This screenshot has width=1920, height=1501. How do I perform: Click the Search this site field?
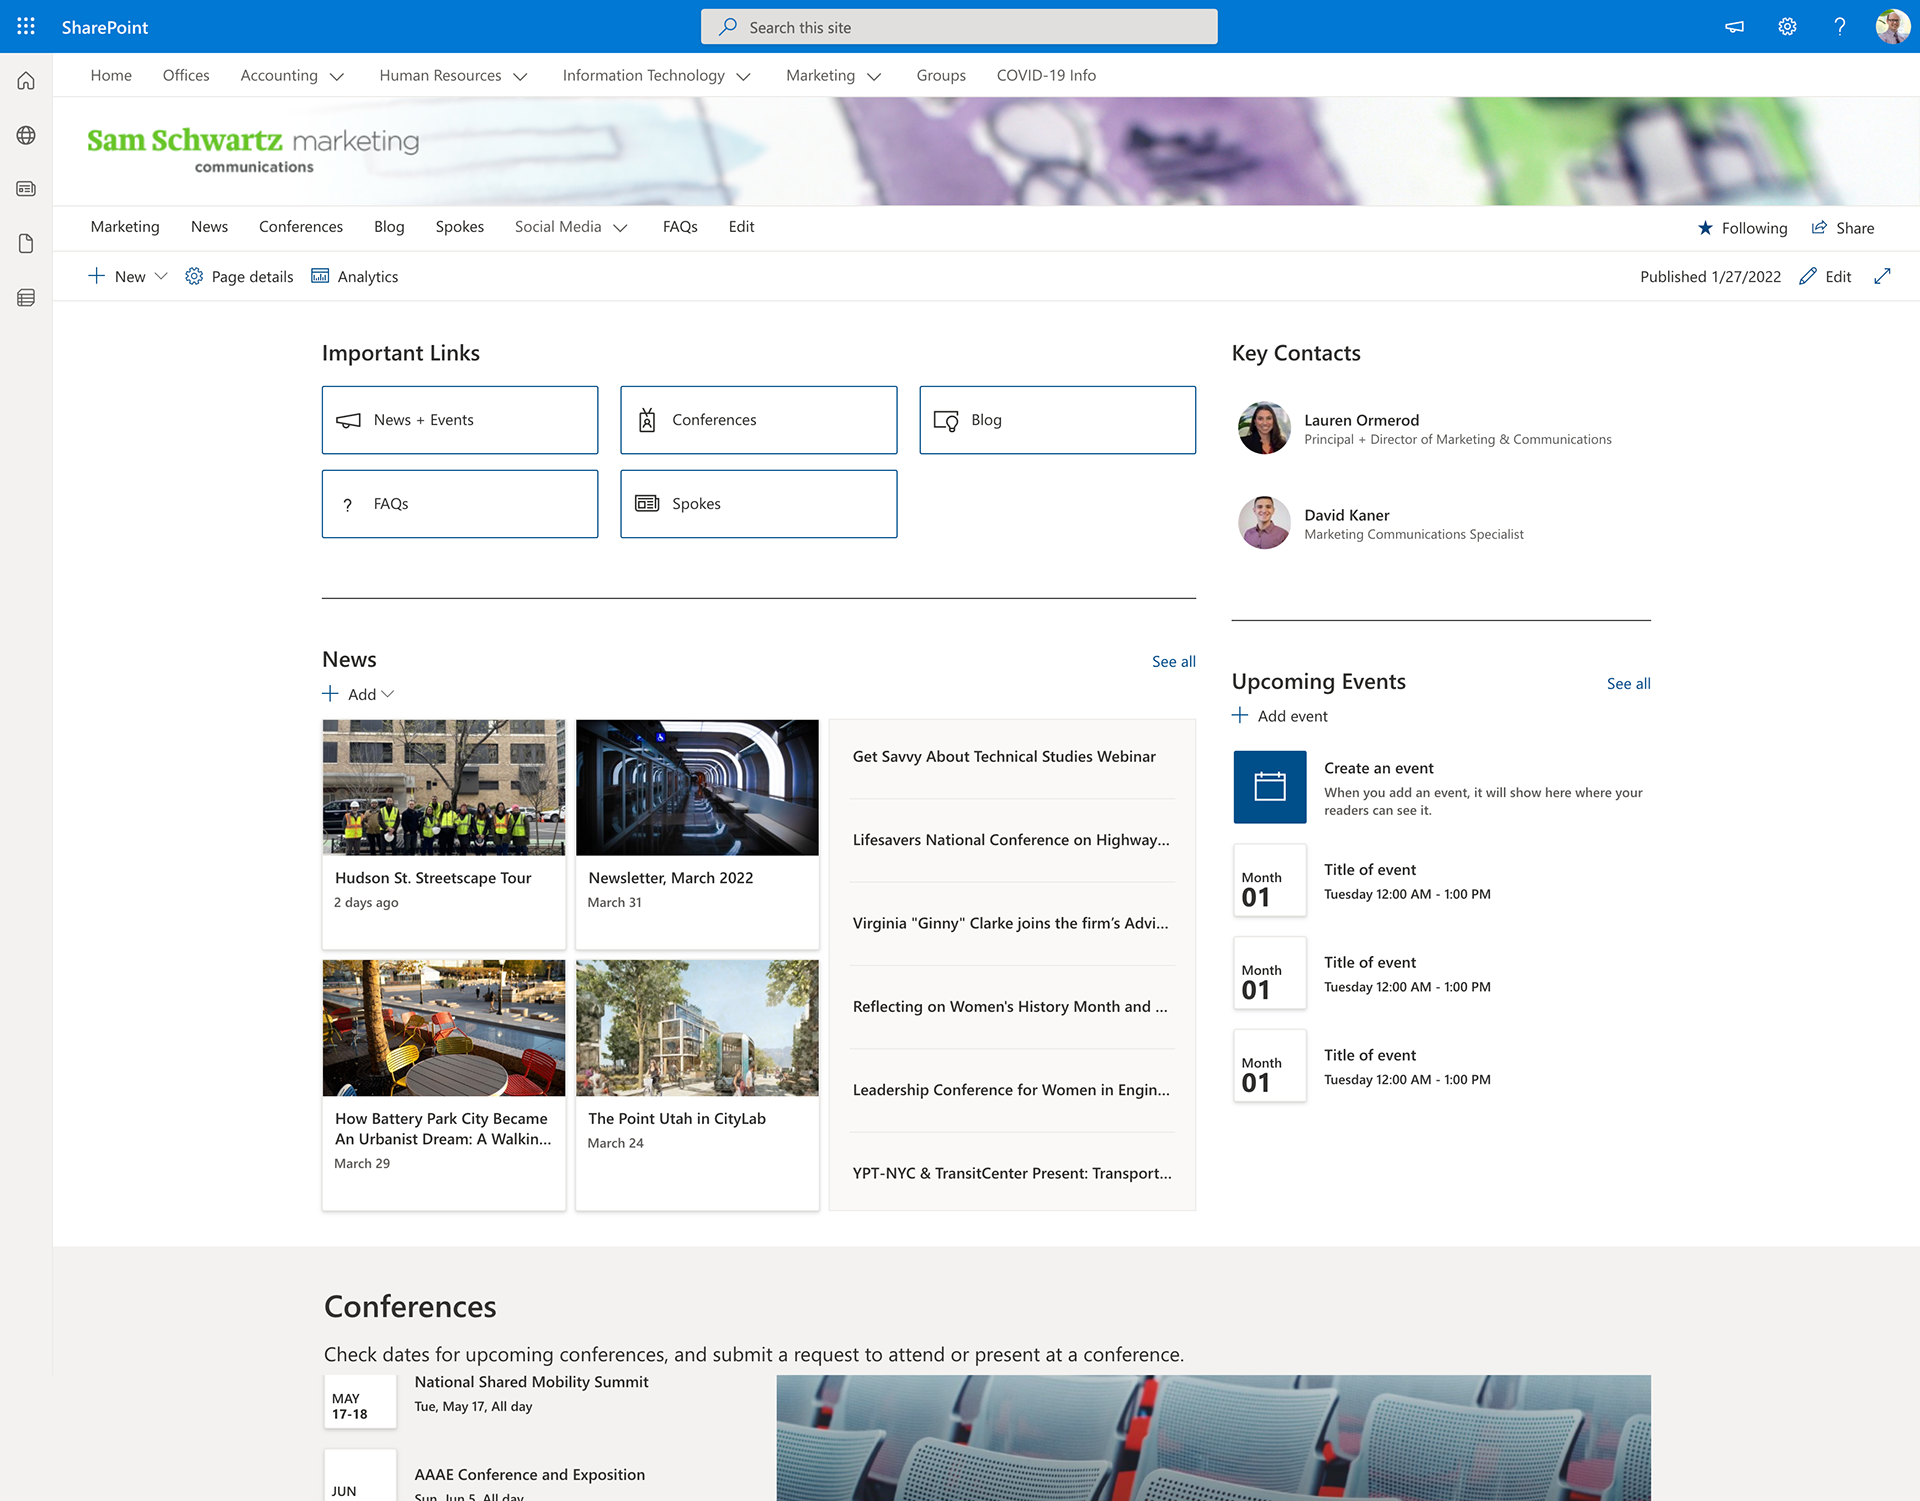click(x=959, y=27)
